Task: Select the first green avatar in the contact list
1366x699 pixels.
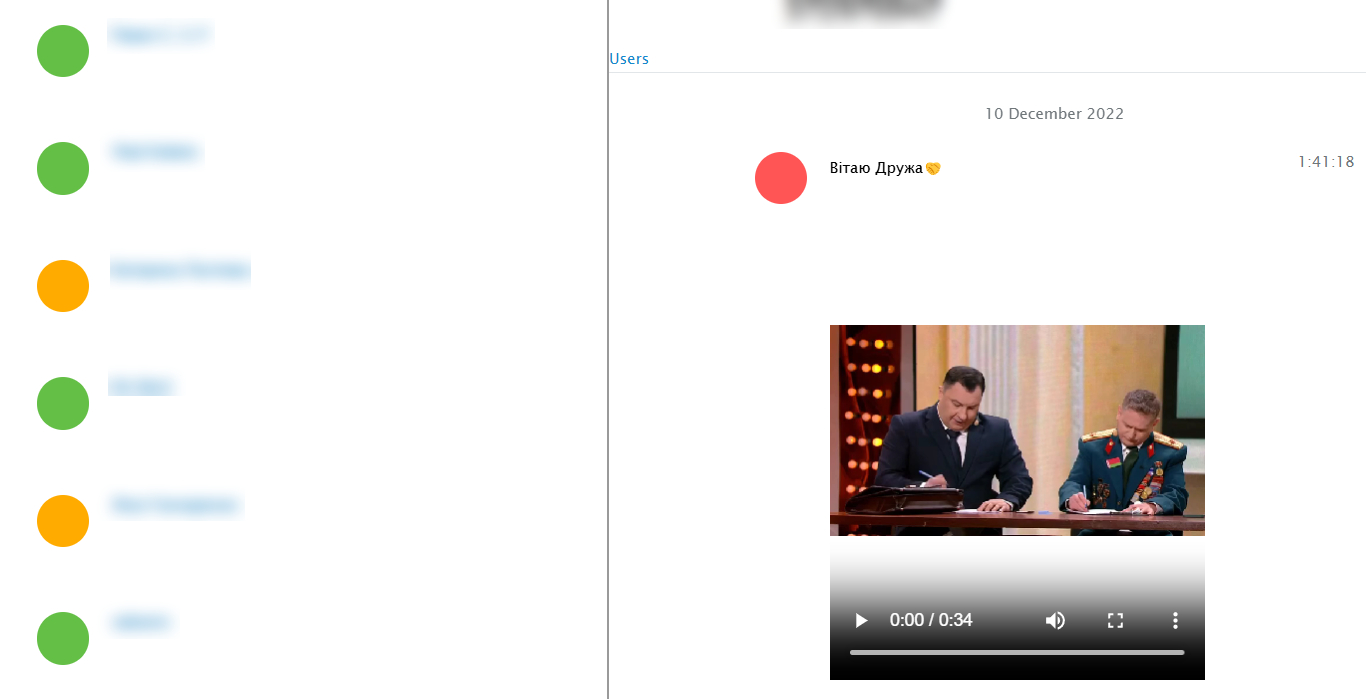Action: click(x=63, y=51)
